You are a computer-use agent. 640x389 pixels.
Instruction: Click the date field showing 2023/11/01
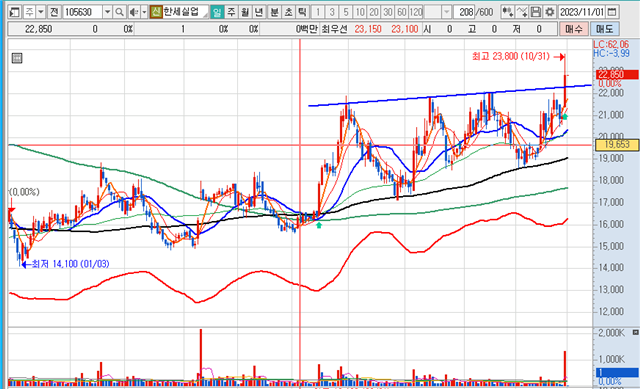pos(582,12)
